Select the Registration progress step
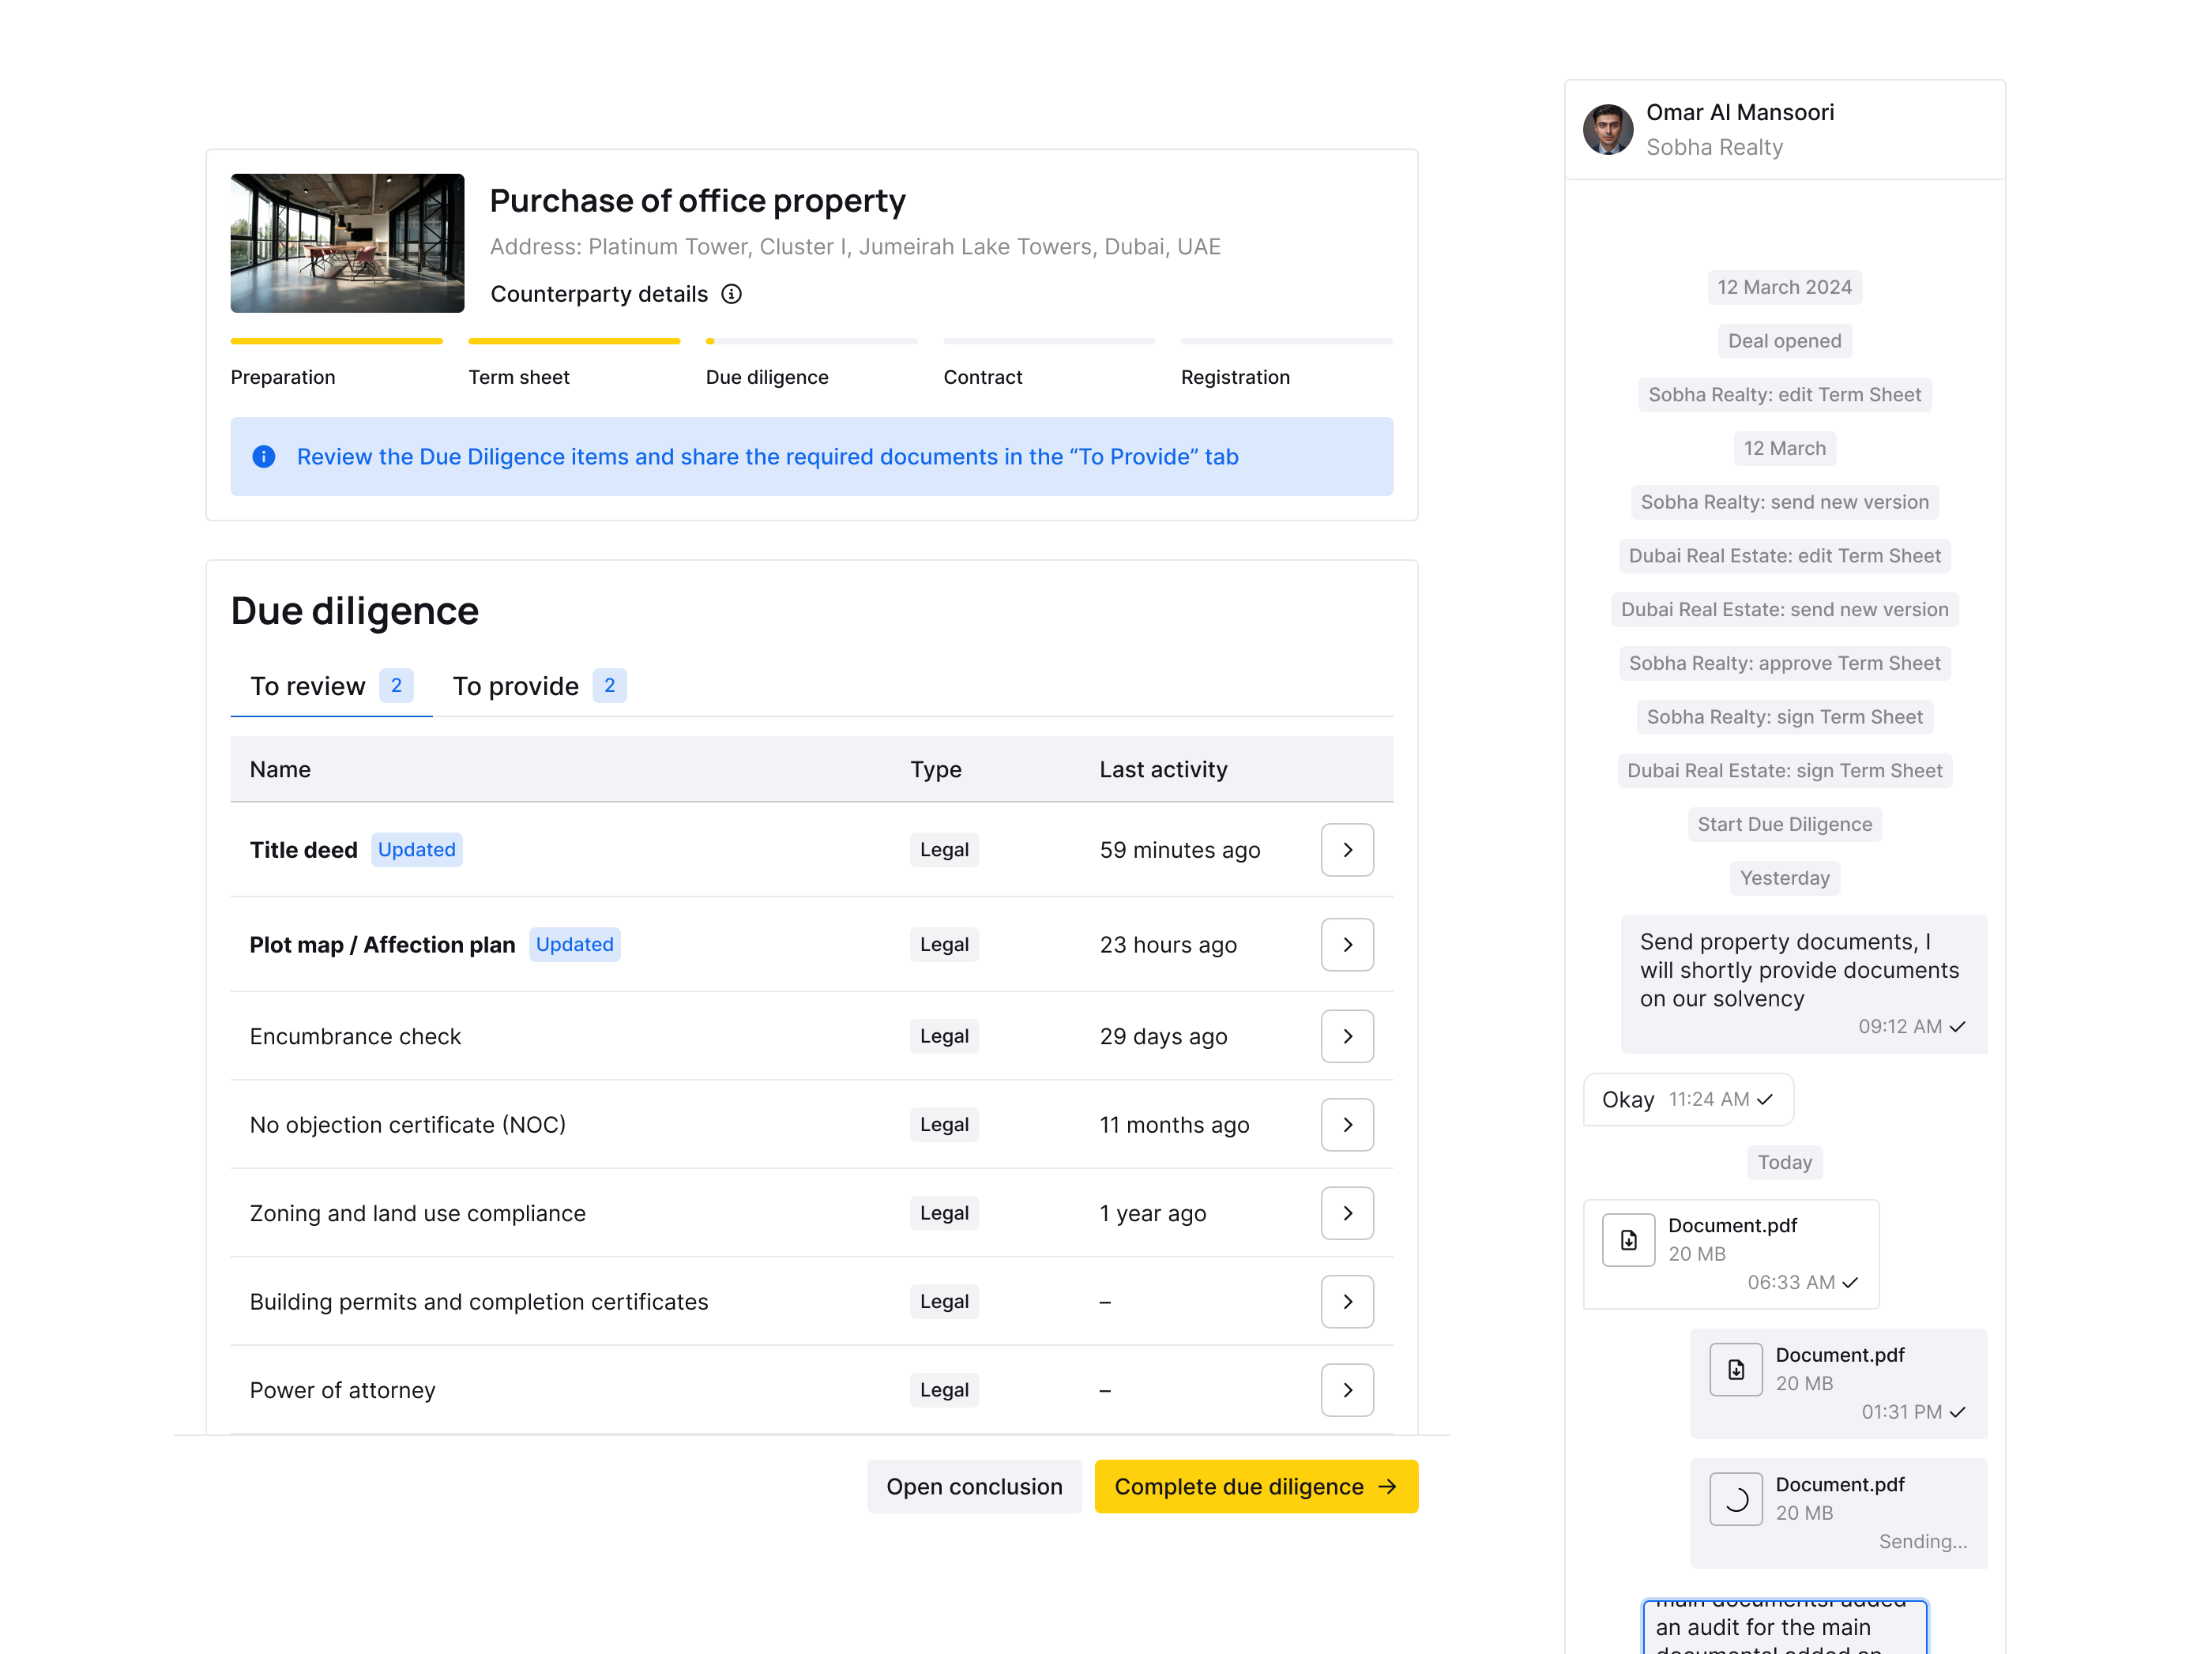Viewport: 2212px width, 1654px height. pos(1286,364)
